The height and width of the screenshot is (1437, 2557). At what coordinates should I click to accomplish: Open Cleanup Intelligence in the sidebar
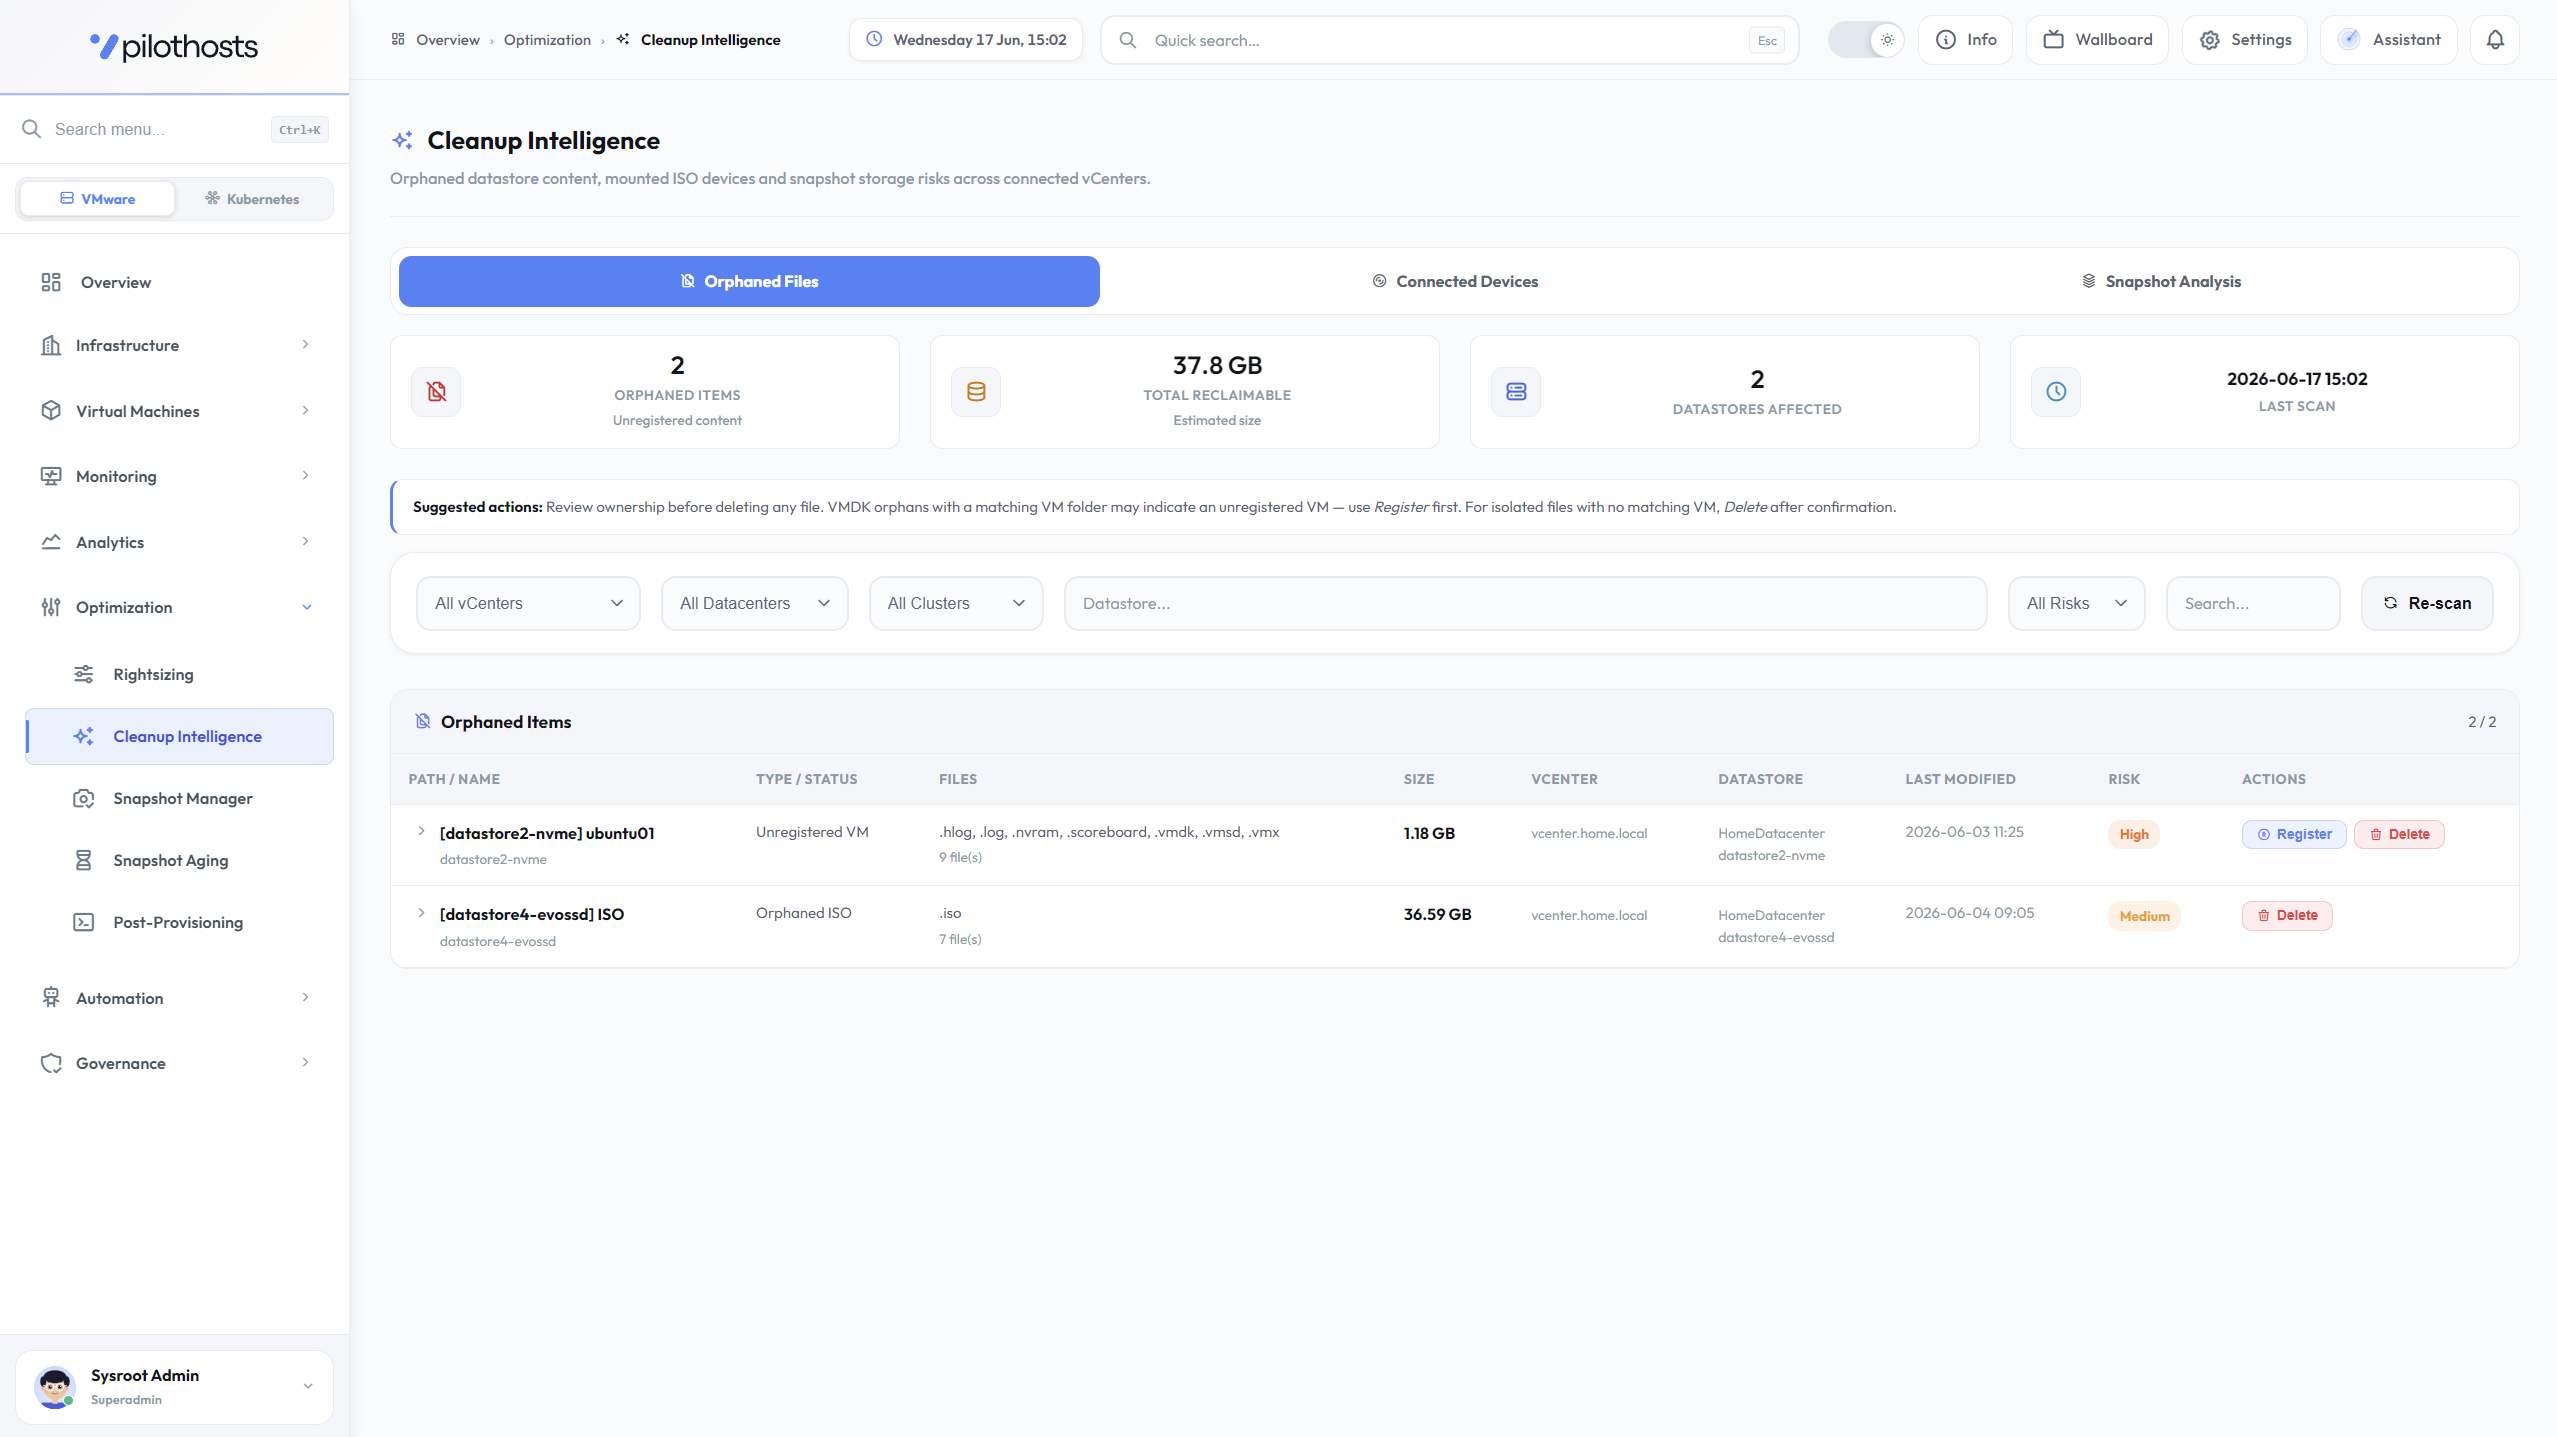(180, 736)
